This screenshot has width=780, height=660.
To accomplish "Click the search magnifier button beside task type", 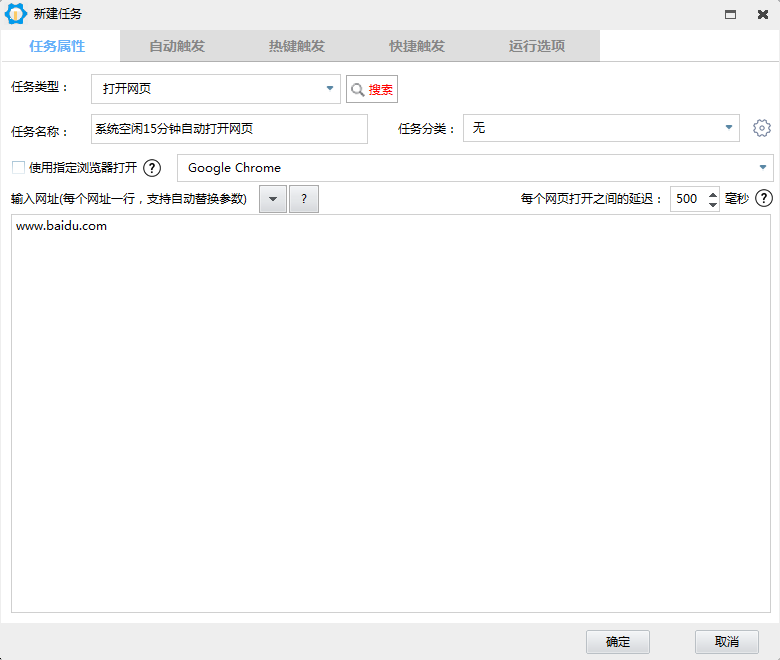I will [371, 89].
